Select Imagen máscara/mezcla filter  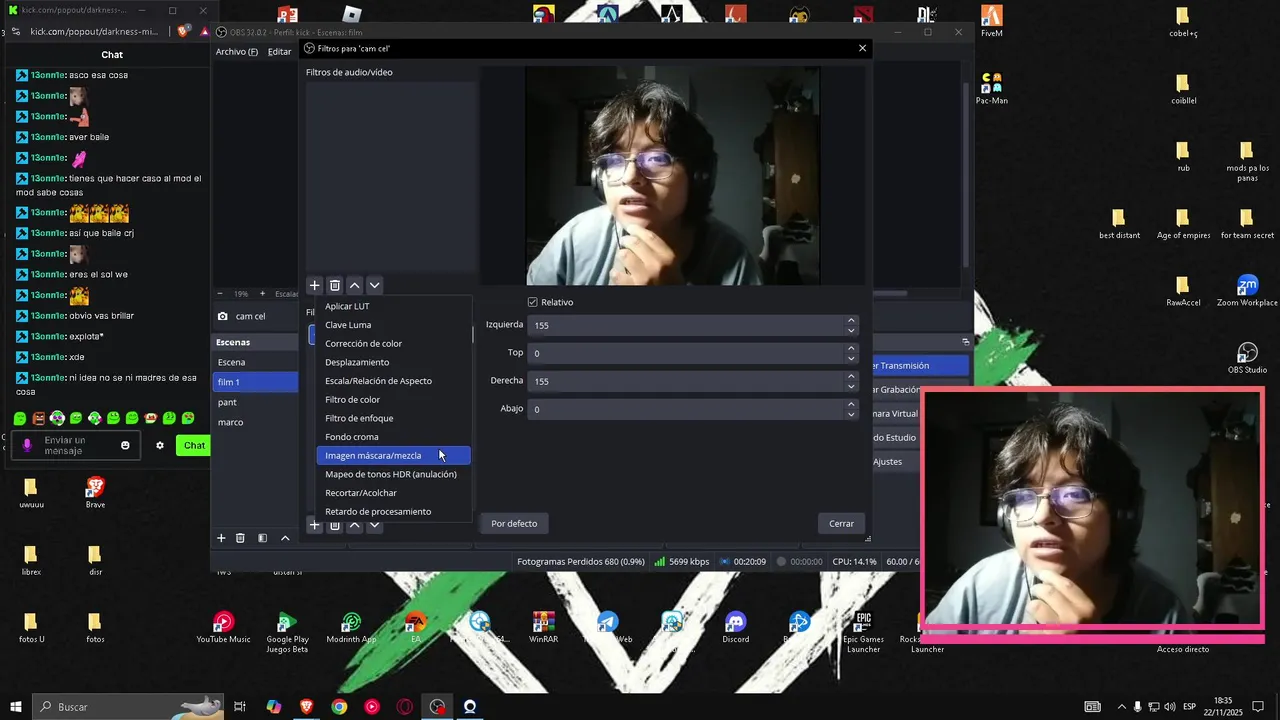coord(393,455)
